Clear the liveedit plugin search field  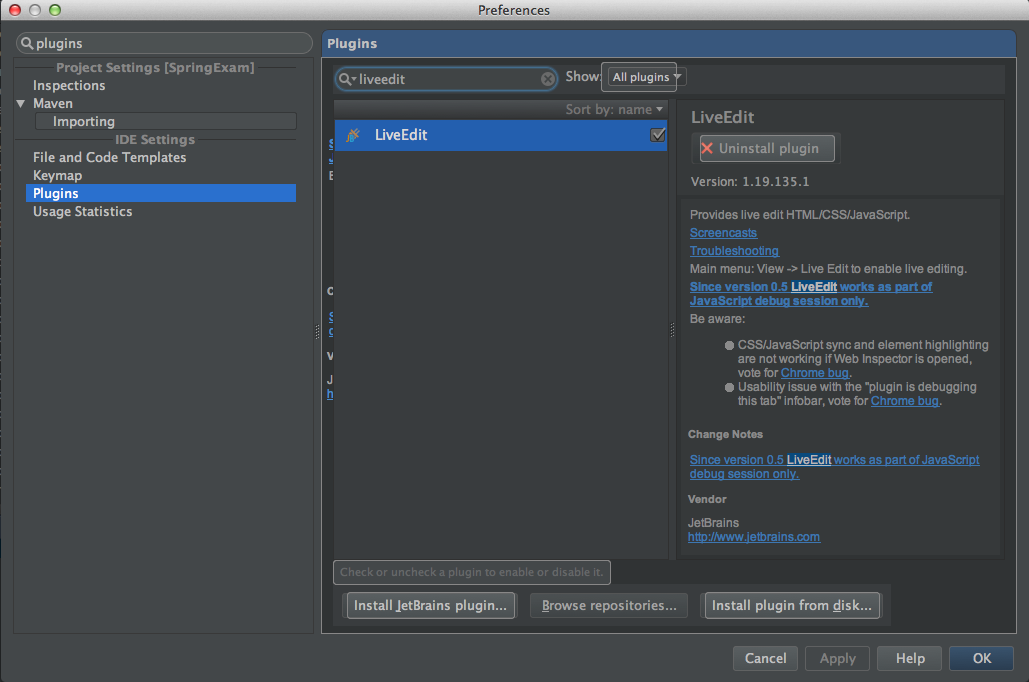click(547, 79)
